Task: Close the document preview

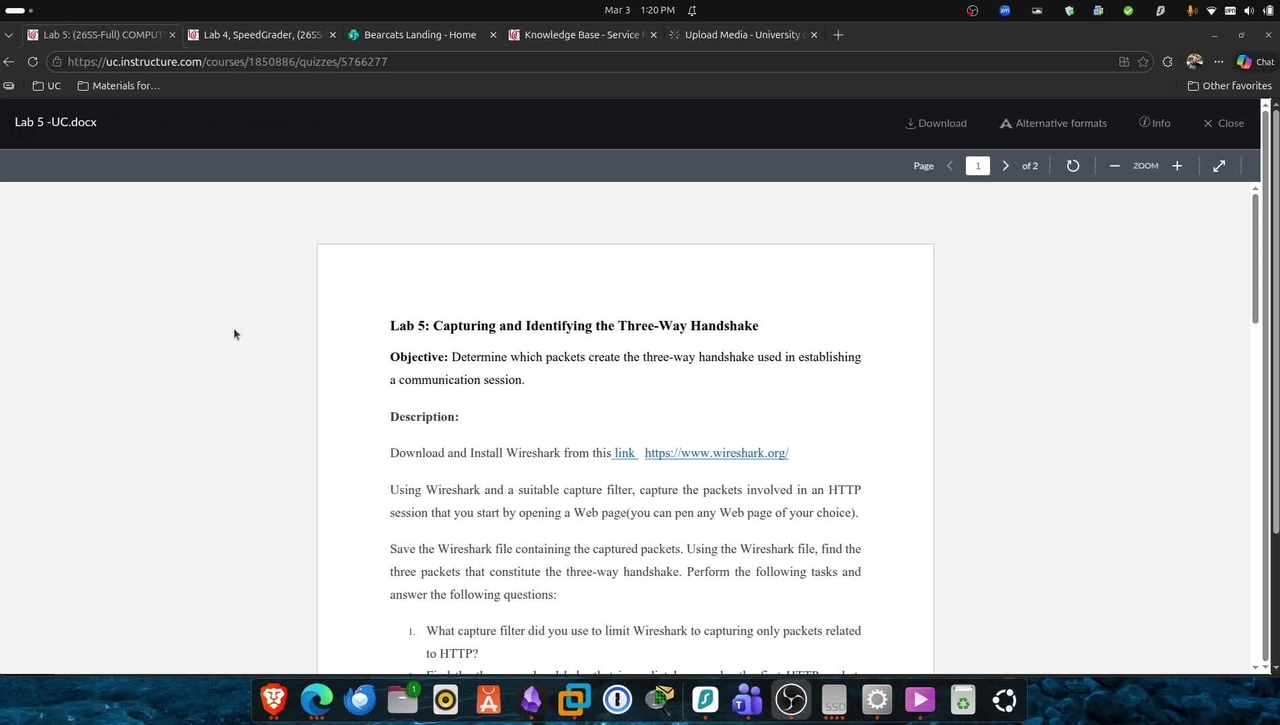Action: click(x=1223, y=123)
